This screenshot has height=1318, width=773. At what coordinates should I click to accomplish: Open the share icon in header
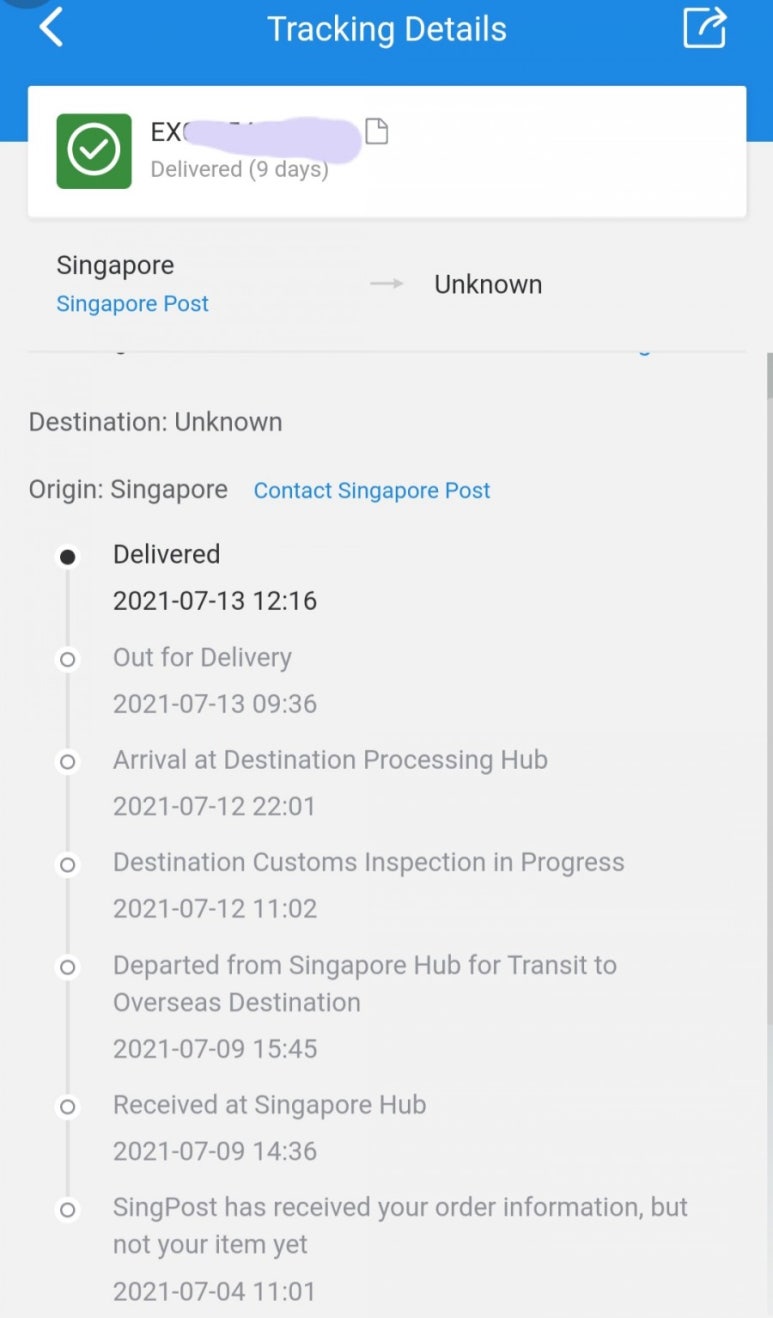[704, 27]
